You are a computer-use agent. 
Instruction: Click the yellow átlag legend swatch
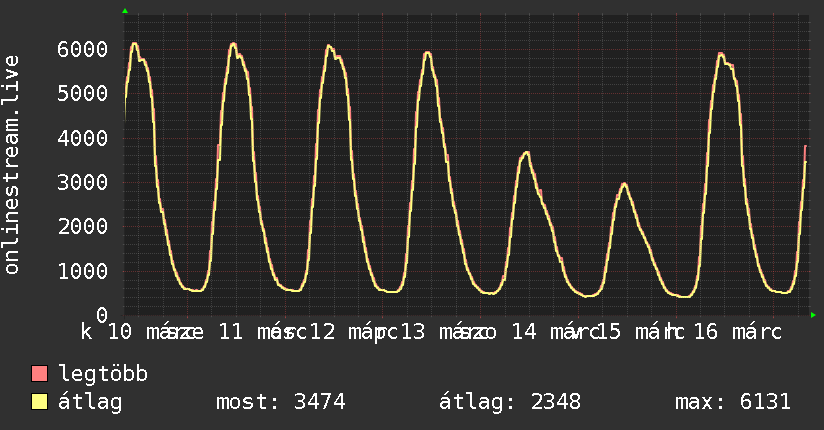39,402
